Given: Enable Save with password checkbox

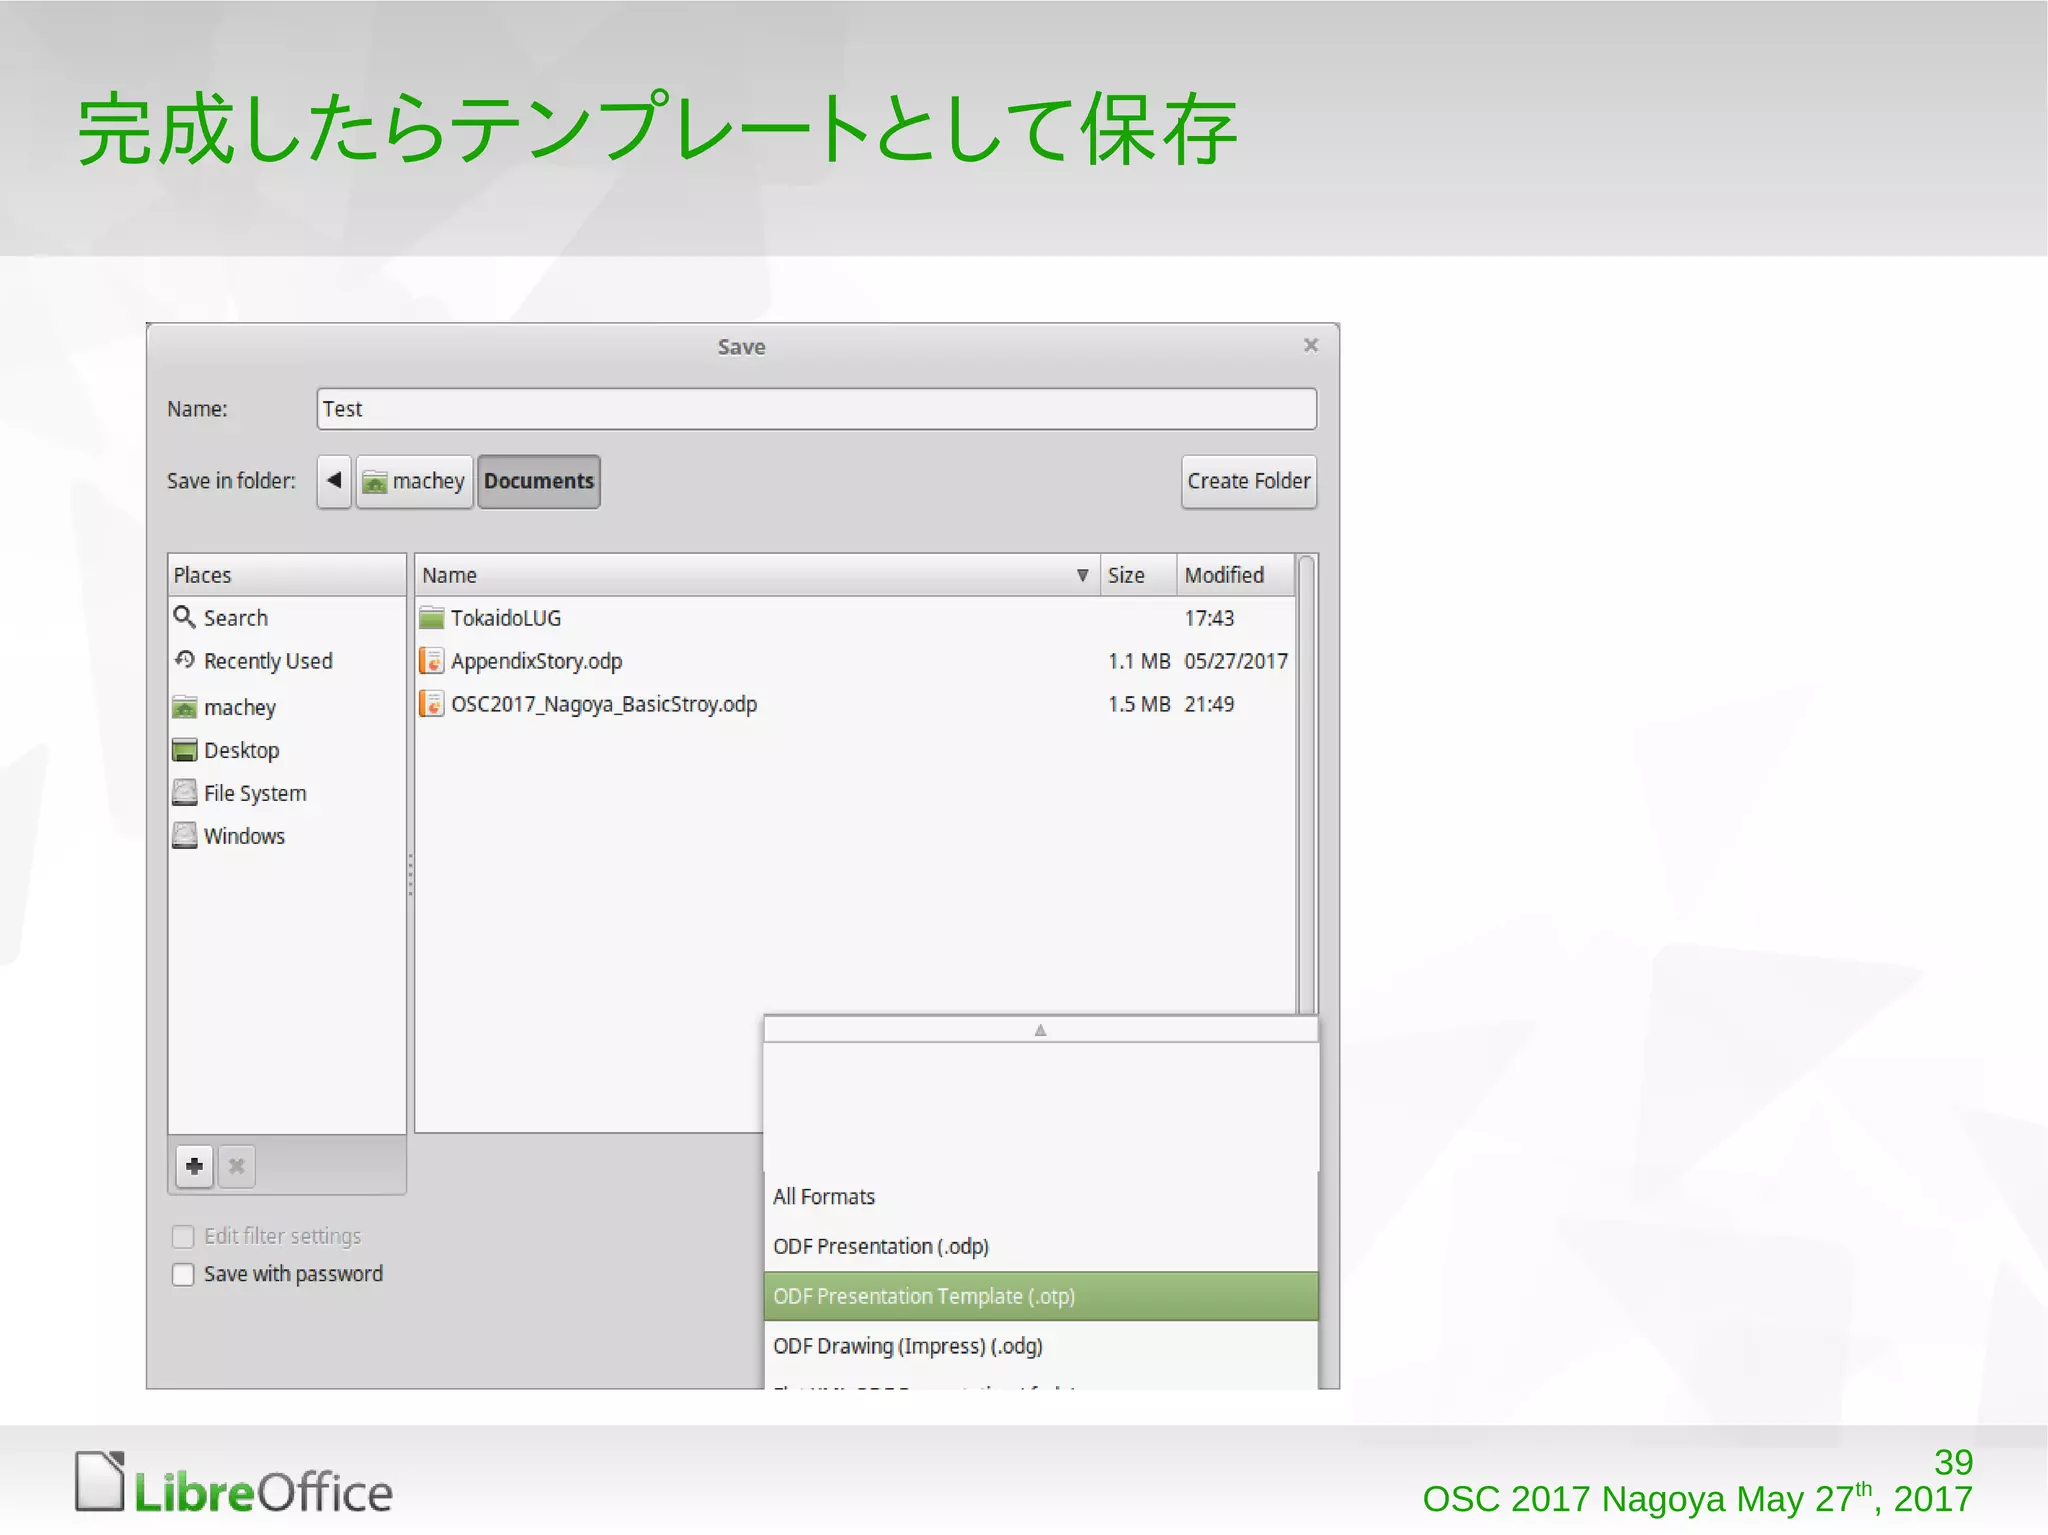Looking at the screenshot, I should point(183,1274).
